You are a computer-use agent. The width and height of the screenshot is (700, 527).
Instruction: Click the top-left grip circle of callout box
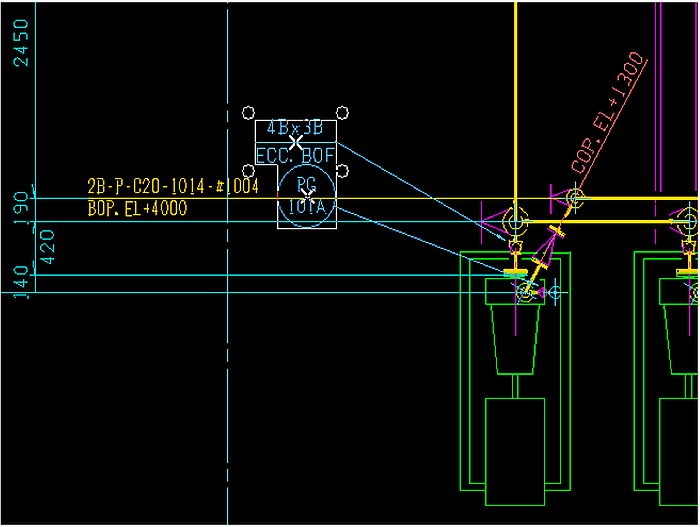tap(248, 112)
